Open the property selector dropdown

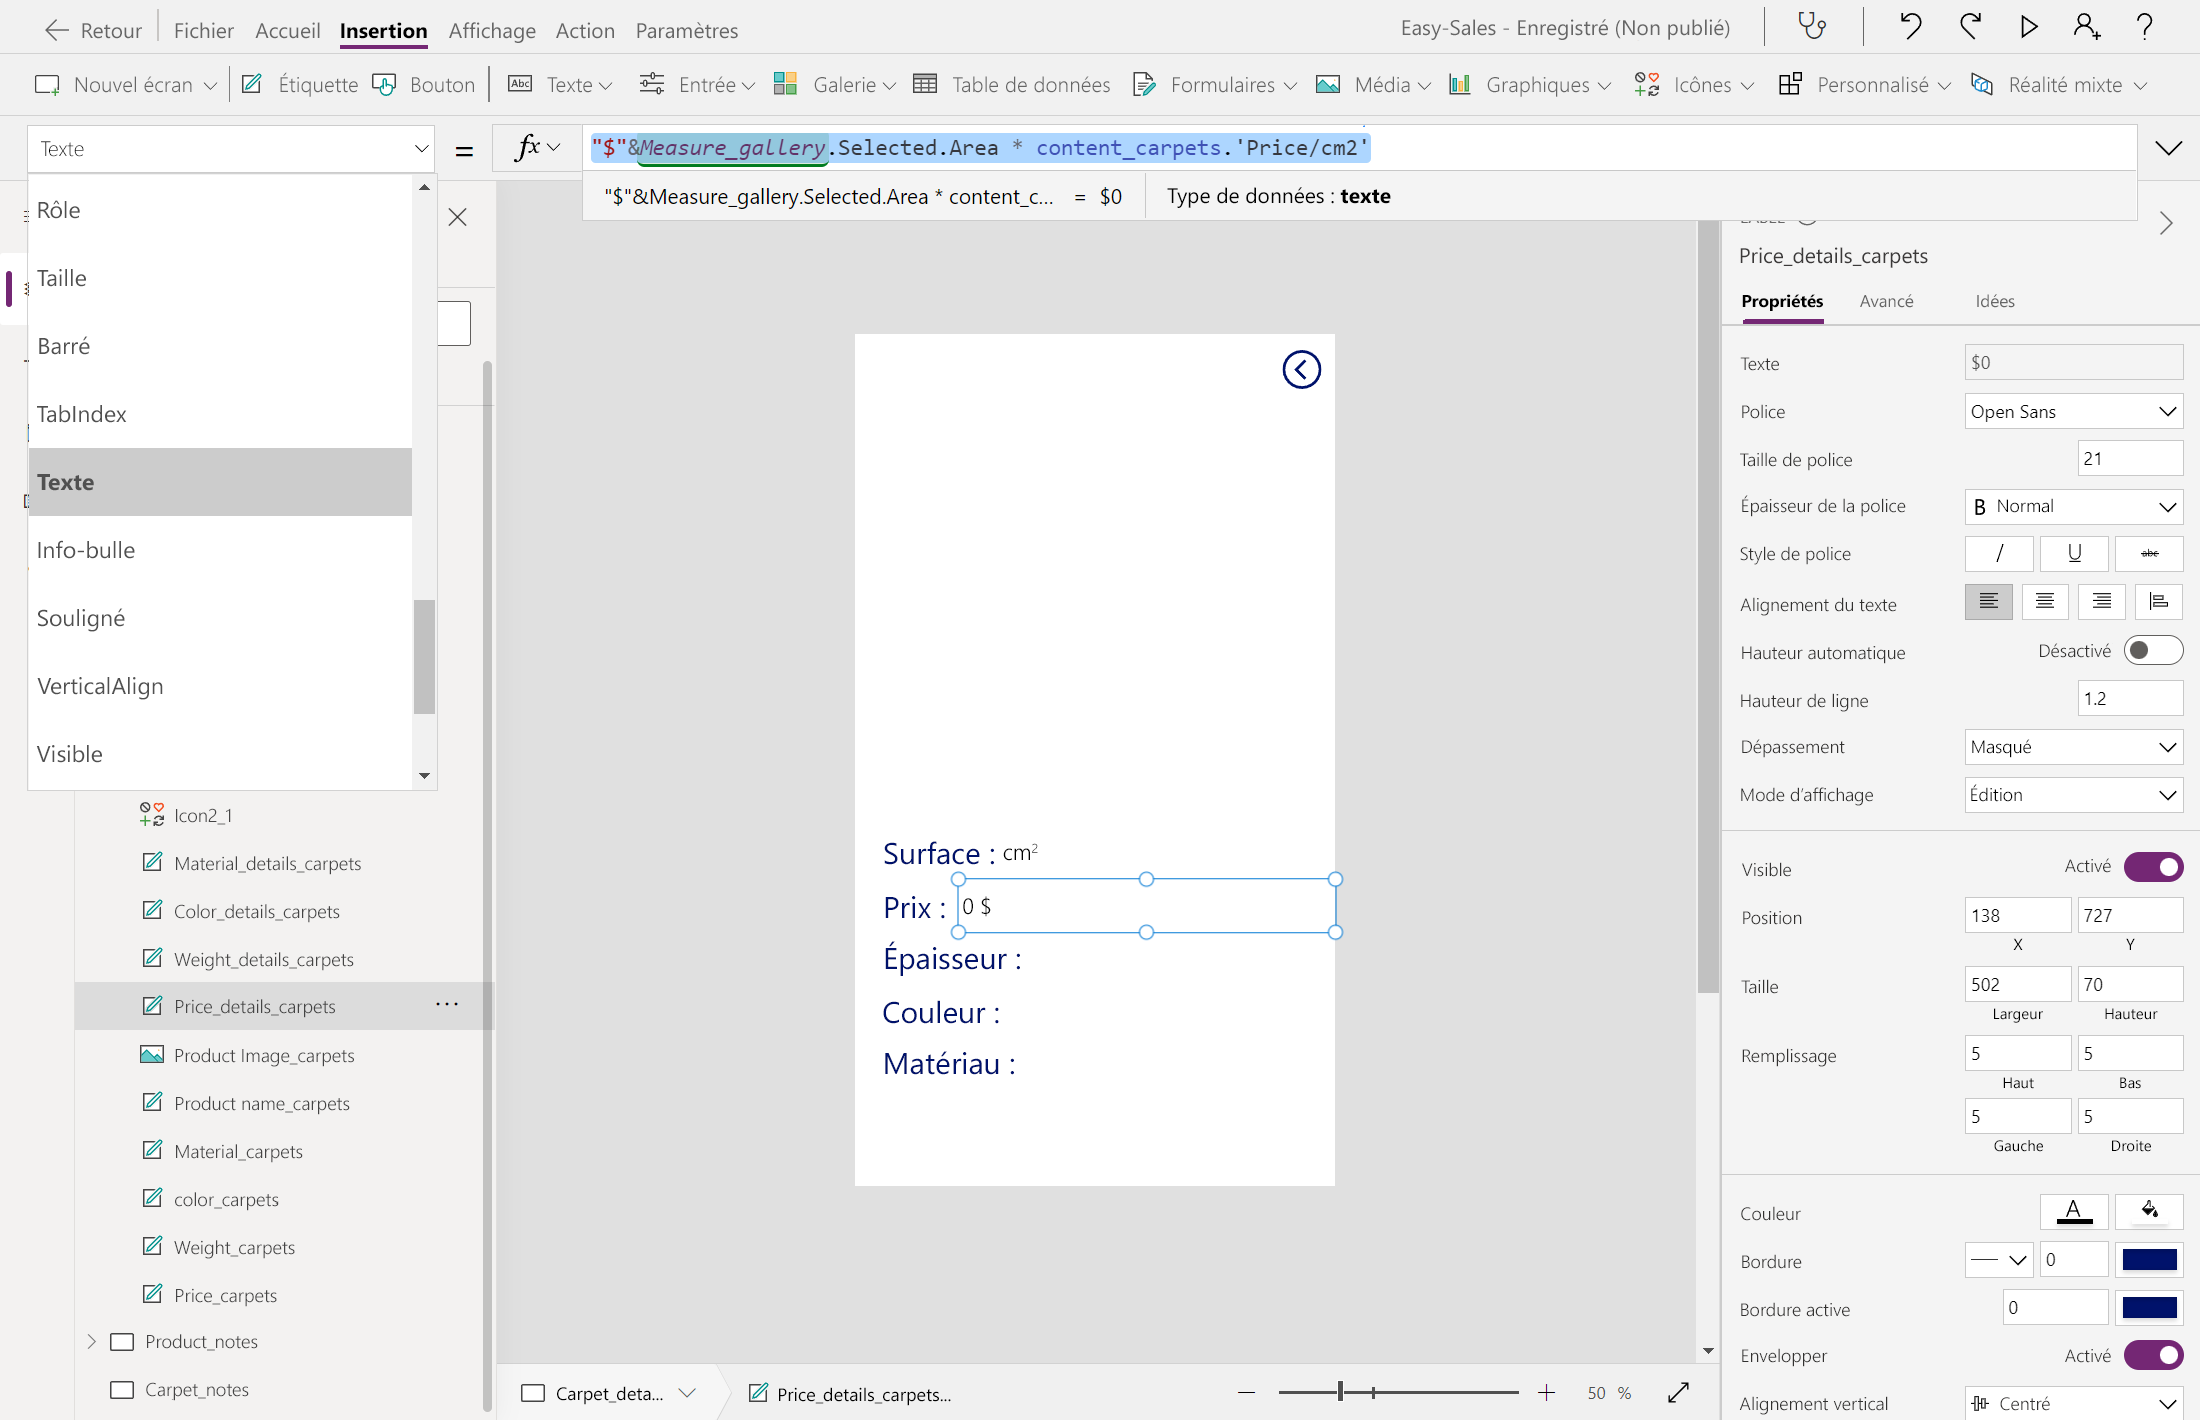(x=231, y=149)
